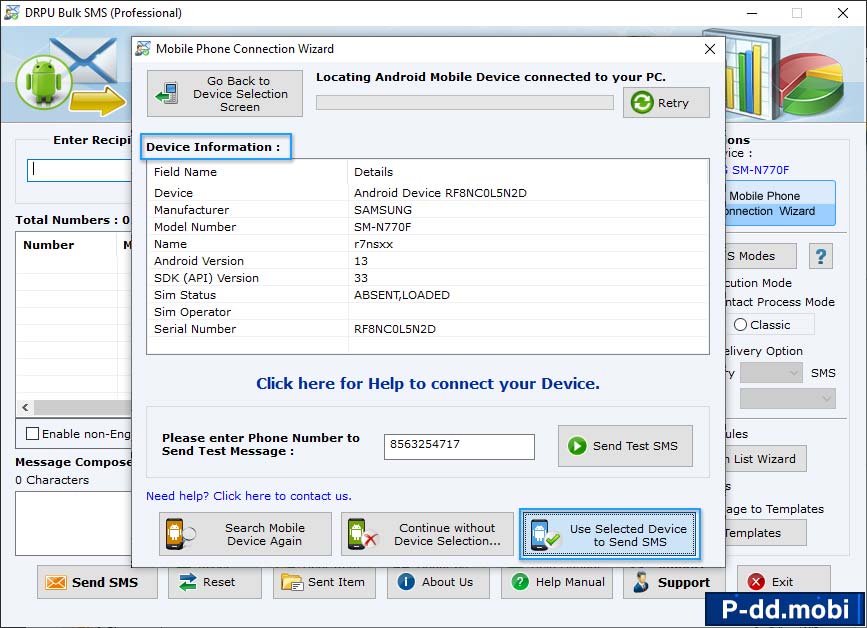
Task: Click the Use Selected Device phone icon
Action: (x=545, y=535)
